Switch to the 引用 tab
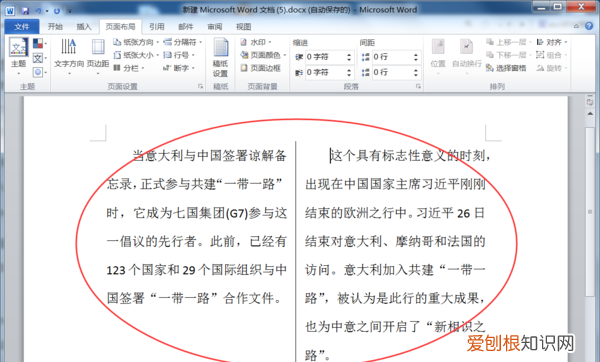Screen dimensions: 600x362 coord(157,26)
